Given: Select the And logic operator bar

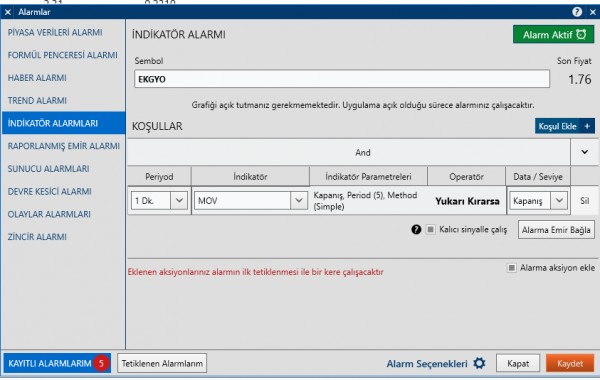Looking at the screenshot, I should click(x=349, y=152).
